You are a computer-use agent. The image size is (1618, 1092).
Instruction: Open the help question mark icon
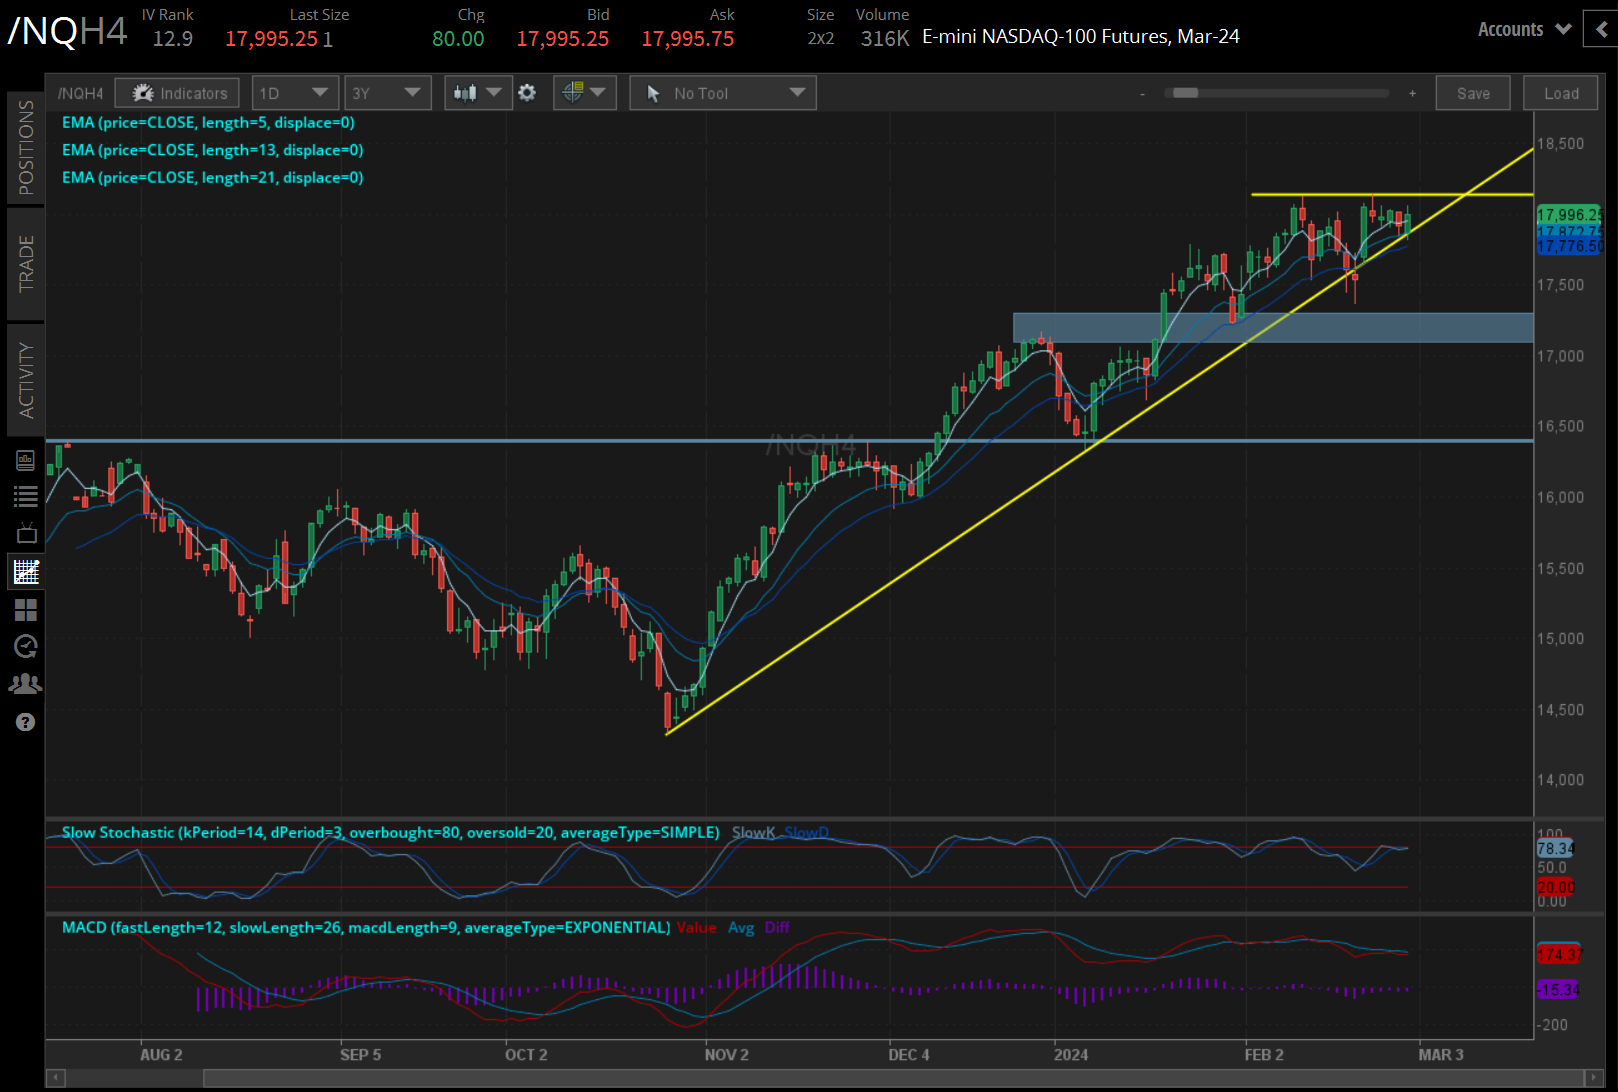(x=26, y=722)
